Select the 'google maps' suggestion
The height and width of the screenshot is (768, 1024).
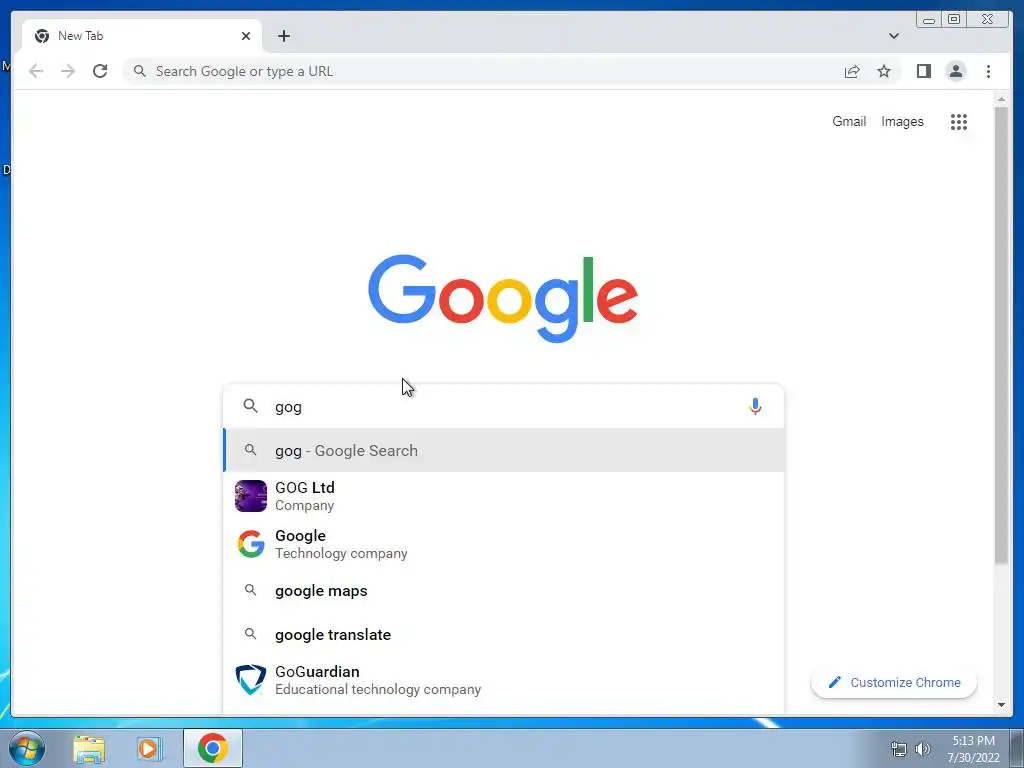[504, 590]
